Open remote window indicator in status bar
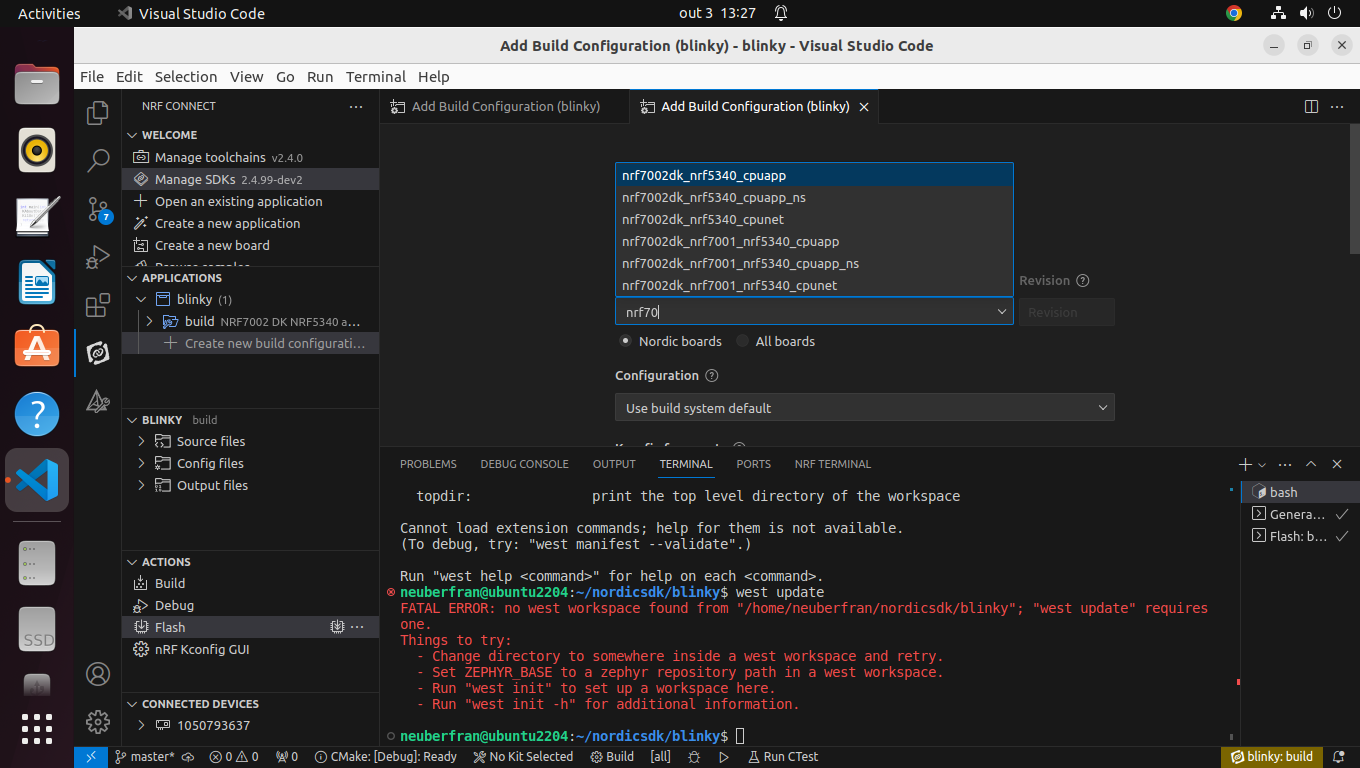The width and height of the screenshot is (1360, 768). 90,757
